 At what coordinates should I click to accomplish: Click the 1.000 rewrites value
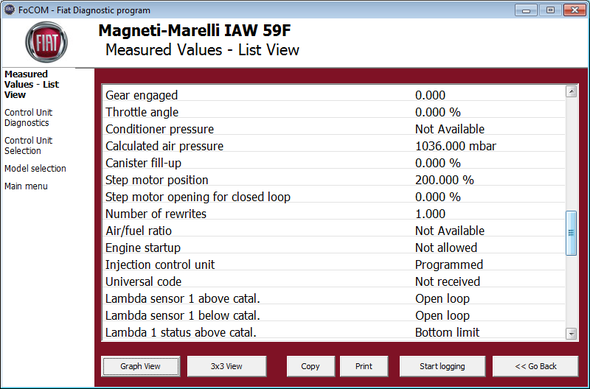[430, 214]
